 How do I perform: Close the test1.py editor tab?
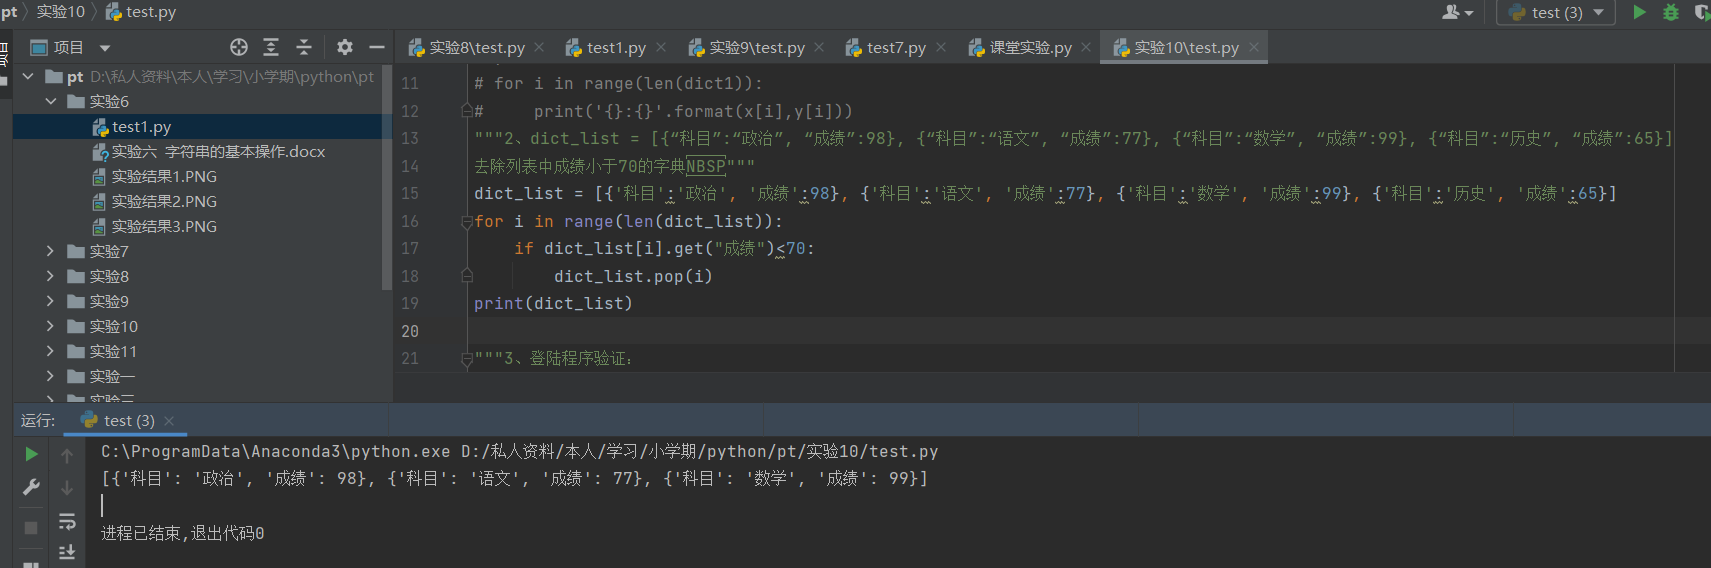tap(661, 47)
